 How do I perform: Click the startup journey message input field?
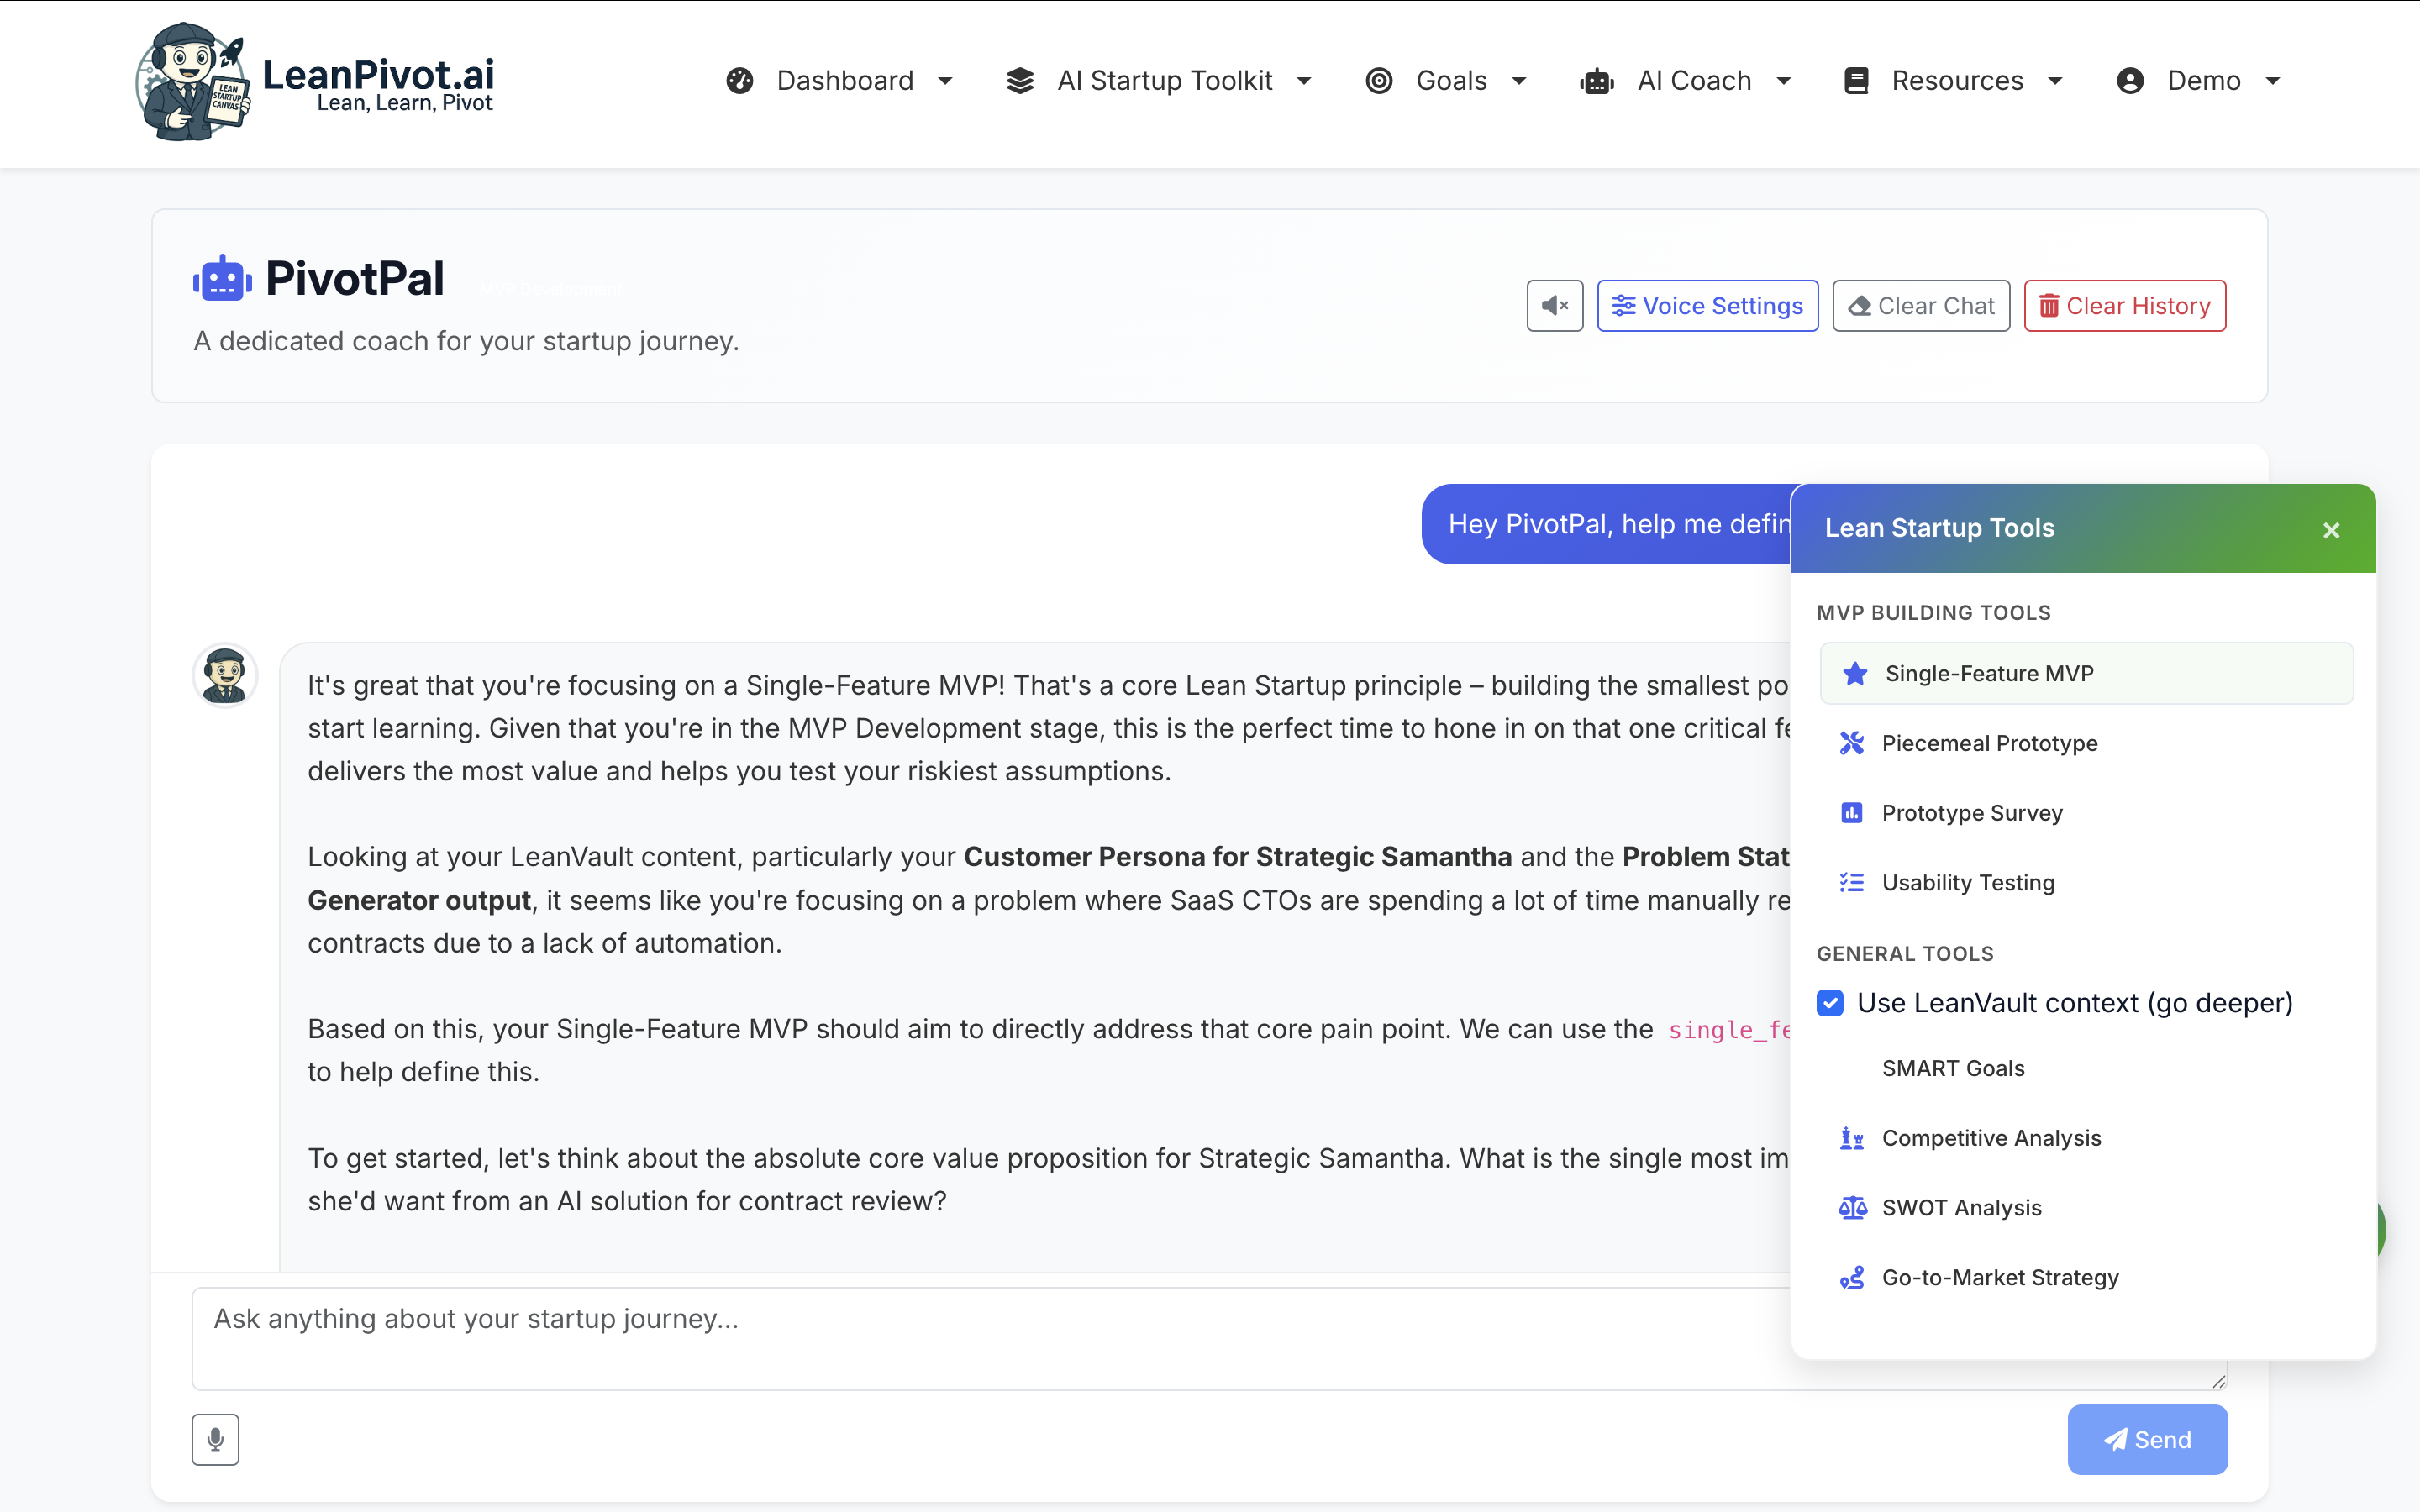coord(990,1337)
